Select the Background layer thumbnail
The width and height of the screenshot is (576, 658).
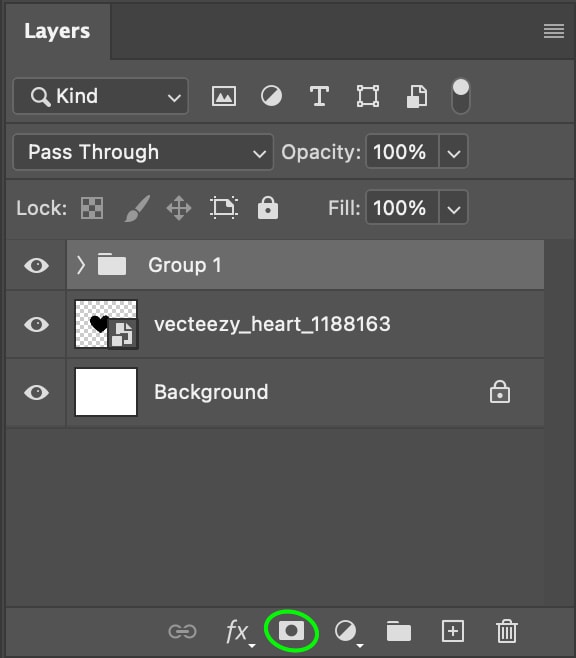click(x=106, y=392)
